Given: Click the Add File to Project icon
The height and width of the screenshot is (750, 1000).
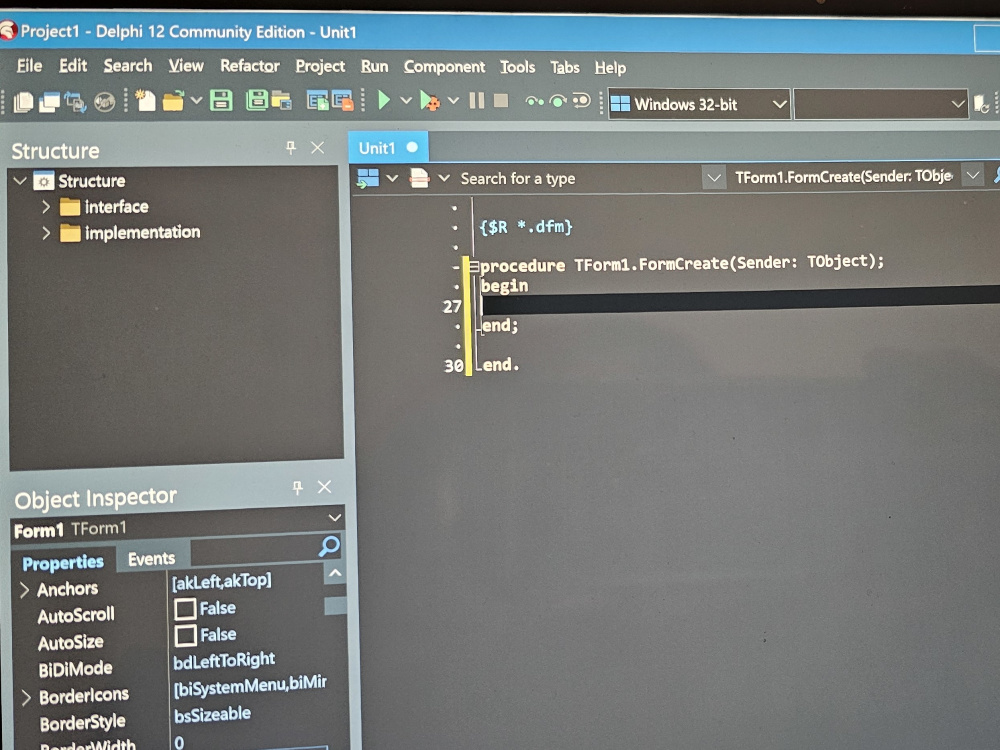Looking at the screenshot, I should tap(317, 101).
